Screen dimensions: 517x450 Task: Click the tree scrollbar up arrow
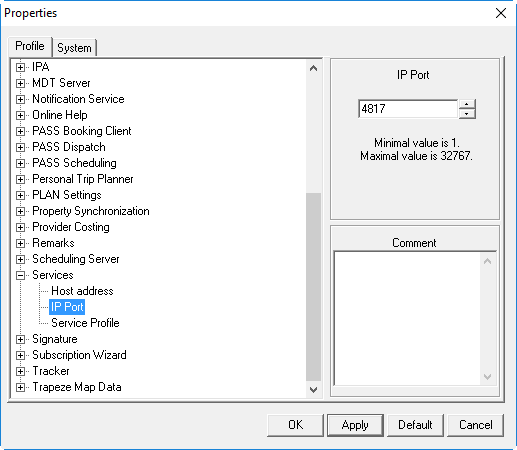(313, 68)
